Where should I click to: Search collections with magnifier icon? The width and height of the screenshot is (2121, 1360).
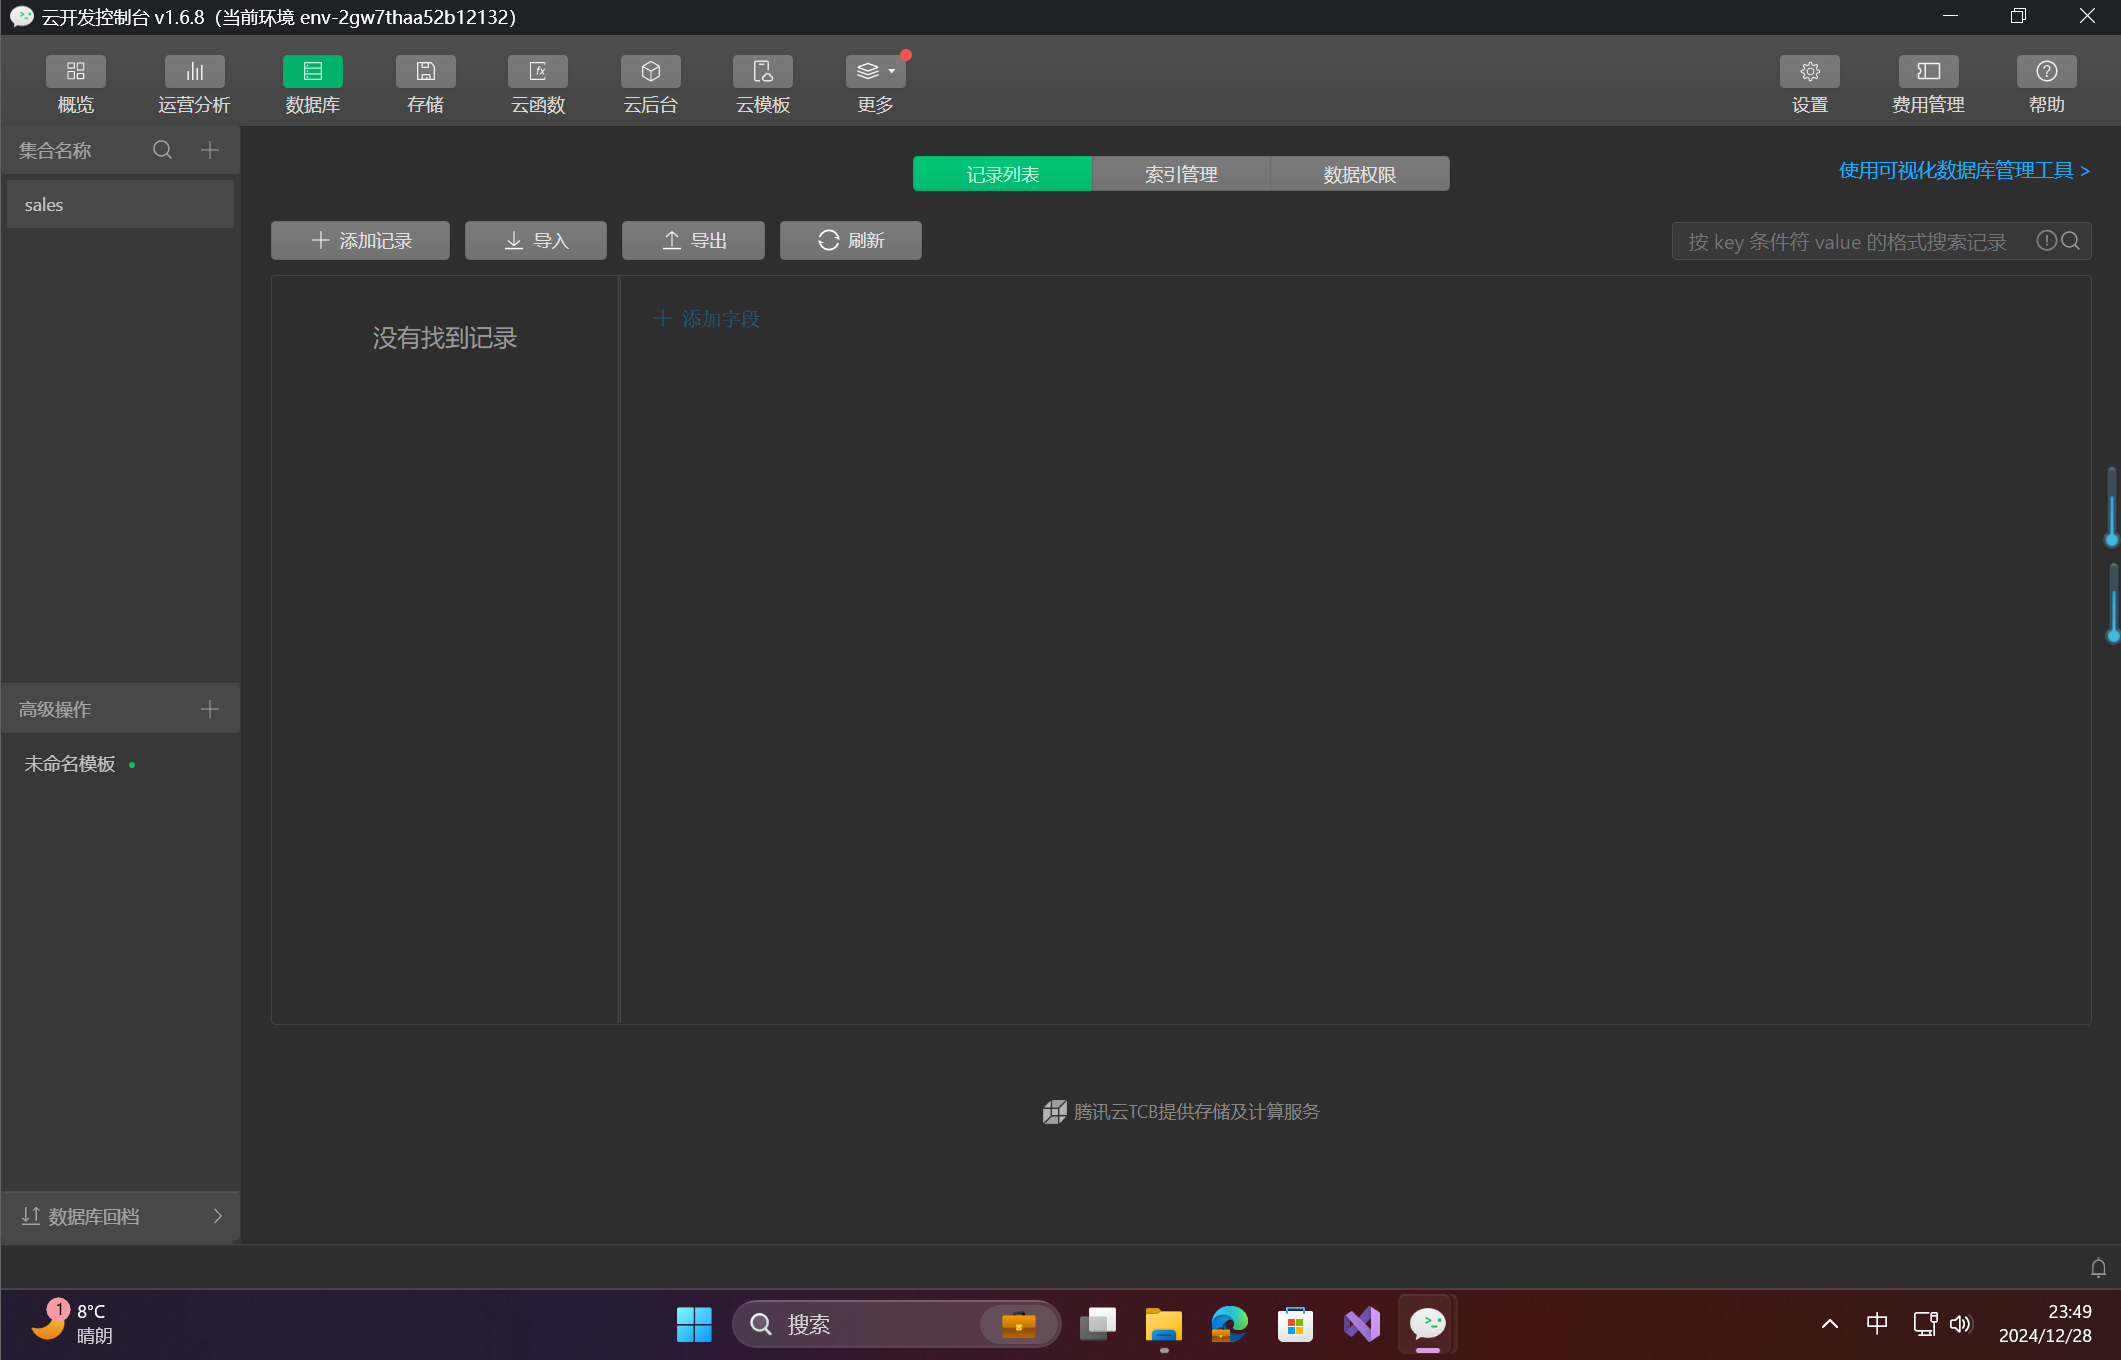click(162, 150)
